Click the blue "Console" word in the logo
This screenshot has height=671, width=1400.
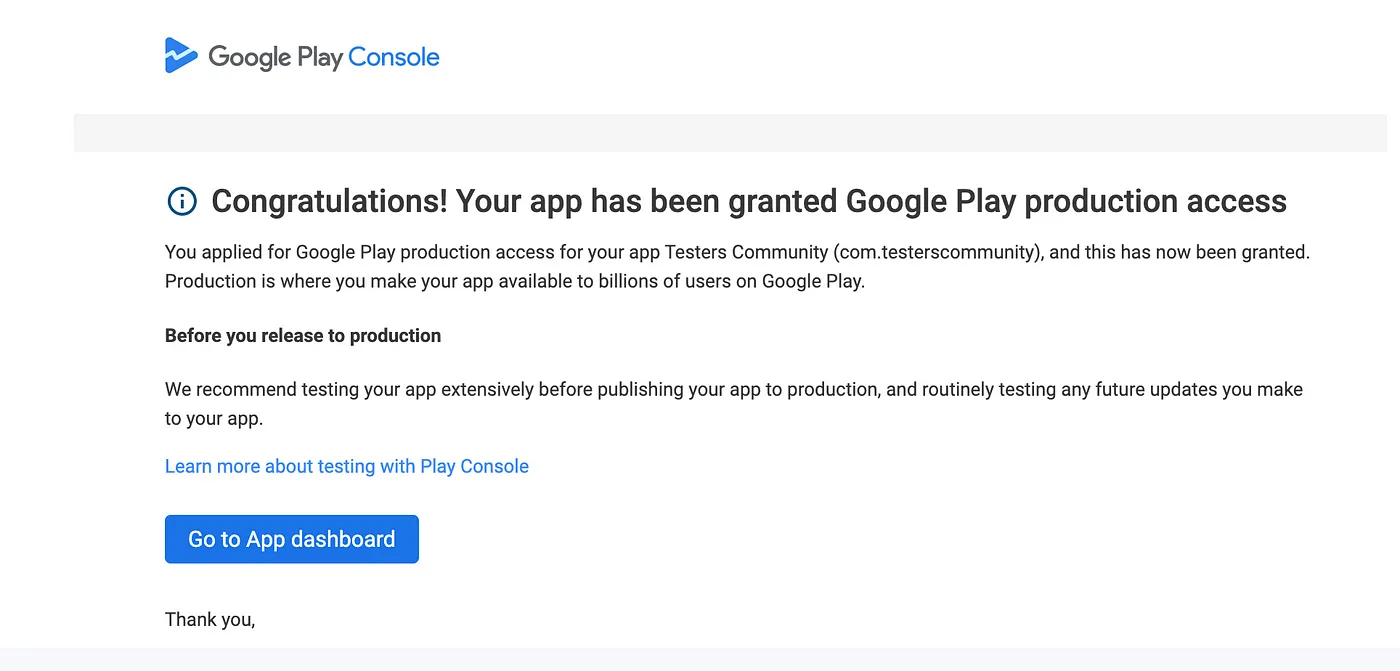point(394,57)
